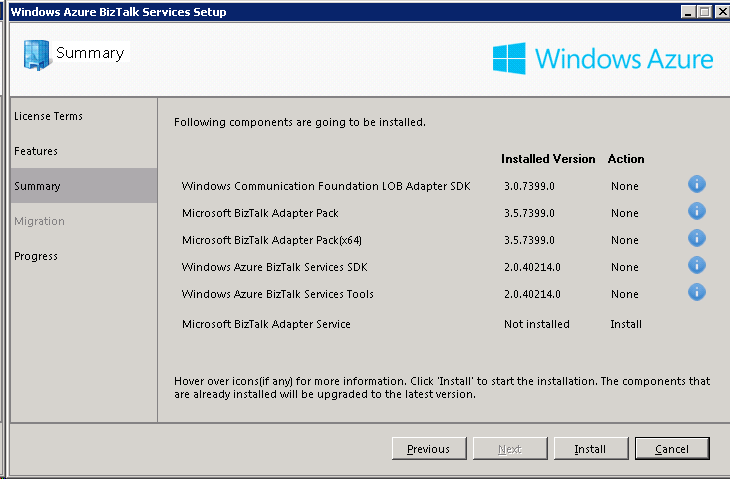Click info icon for BizTalk Services Tools
The image size is (730, 479).
tap(696, 292)
